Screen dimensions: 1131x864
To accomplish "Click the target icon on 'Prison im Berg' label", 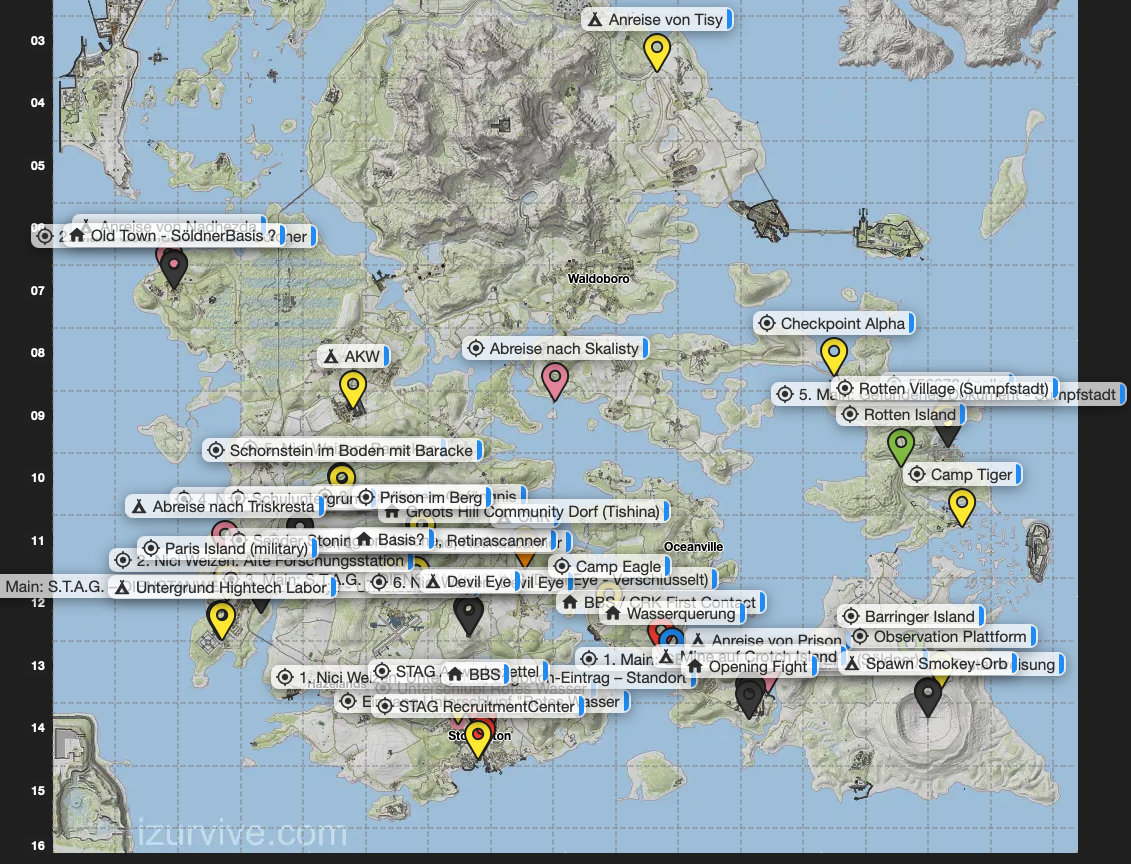I will click(367, 497).
